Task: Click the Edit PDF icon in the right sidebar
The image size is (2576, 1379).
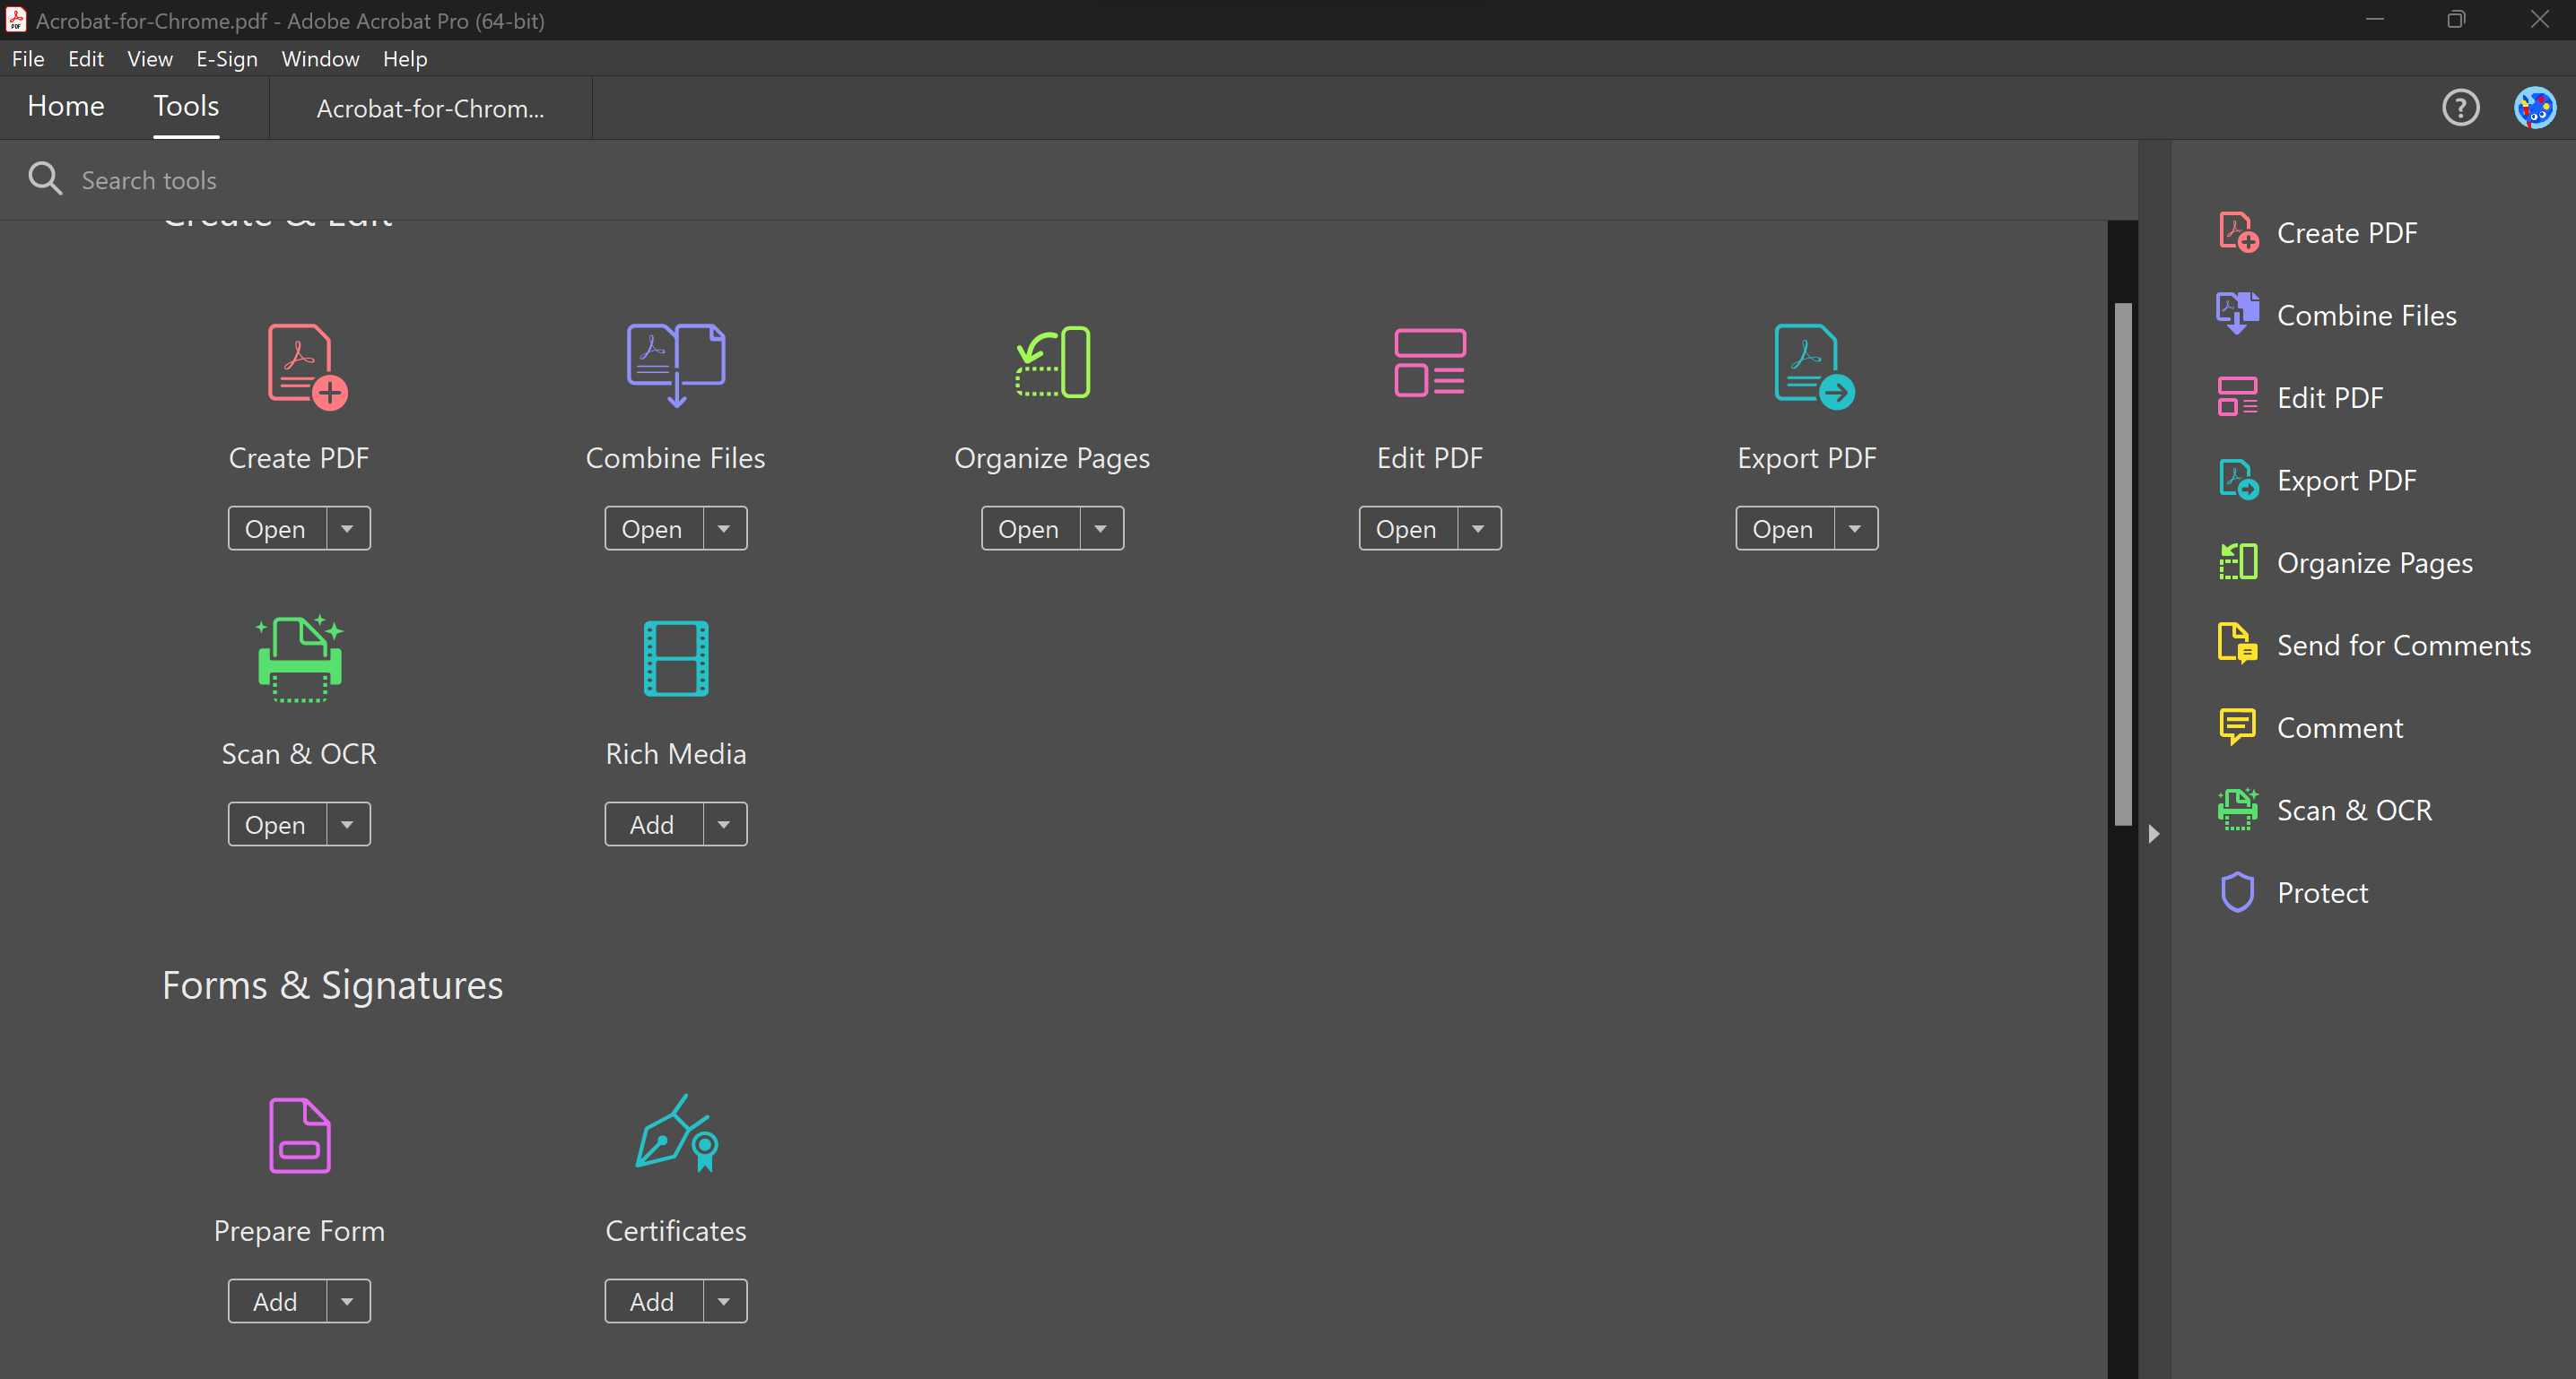Action: [2238, 396]
